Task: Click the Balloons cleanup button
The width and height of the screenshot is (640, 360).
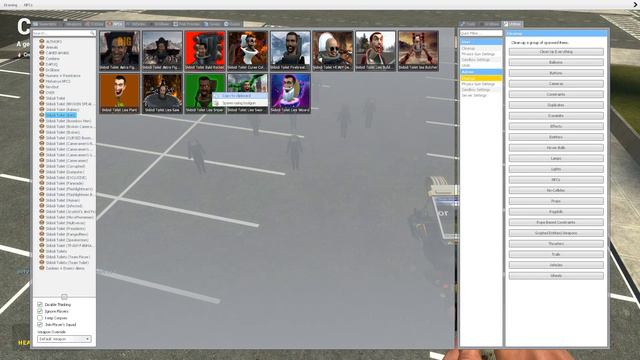Action: [556, 62]
